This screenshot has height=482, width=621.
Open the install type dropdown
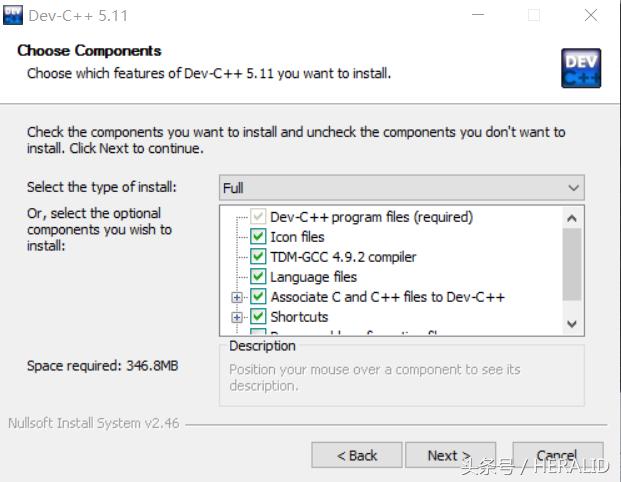click(401, 188)
